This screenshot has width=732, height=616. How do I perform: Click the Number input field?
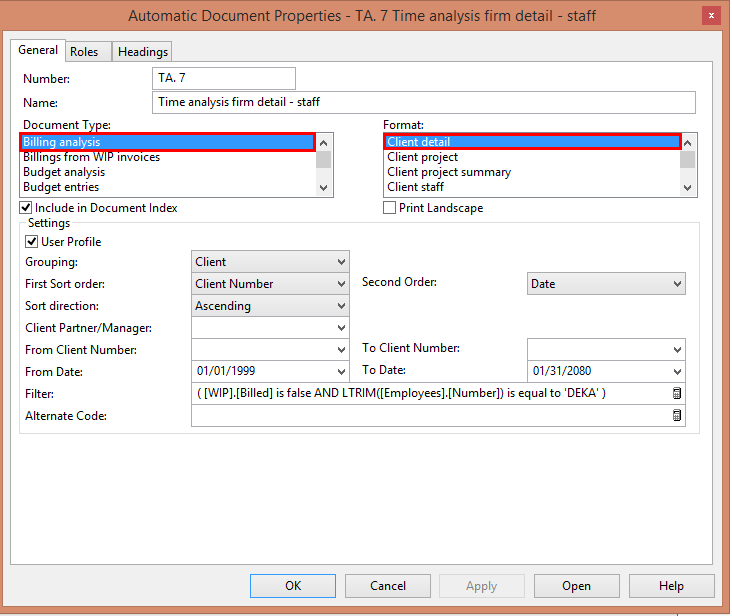click(224, 78)
